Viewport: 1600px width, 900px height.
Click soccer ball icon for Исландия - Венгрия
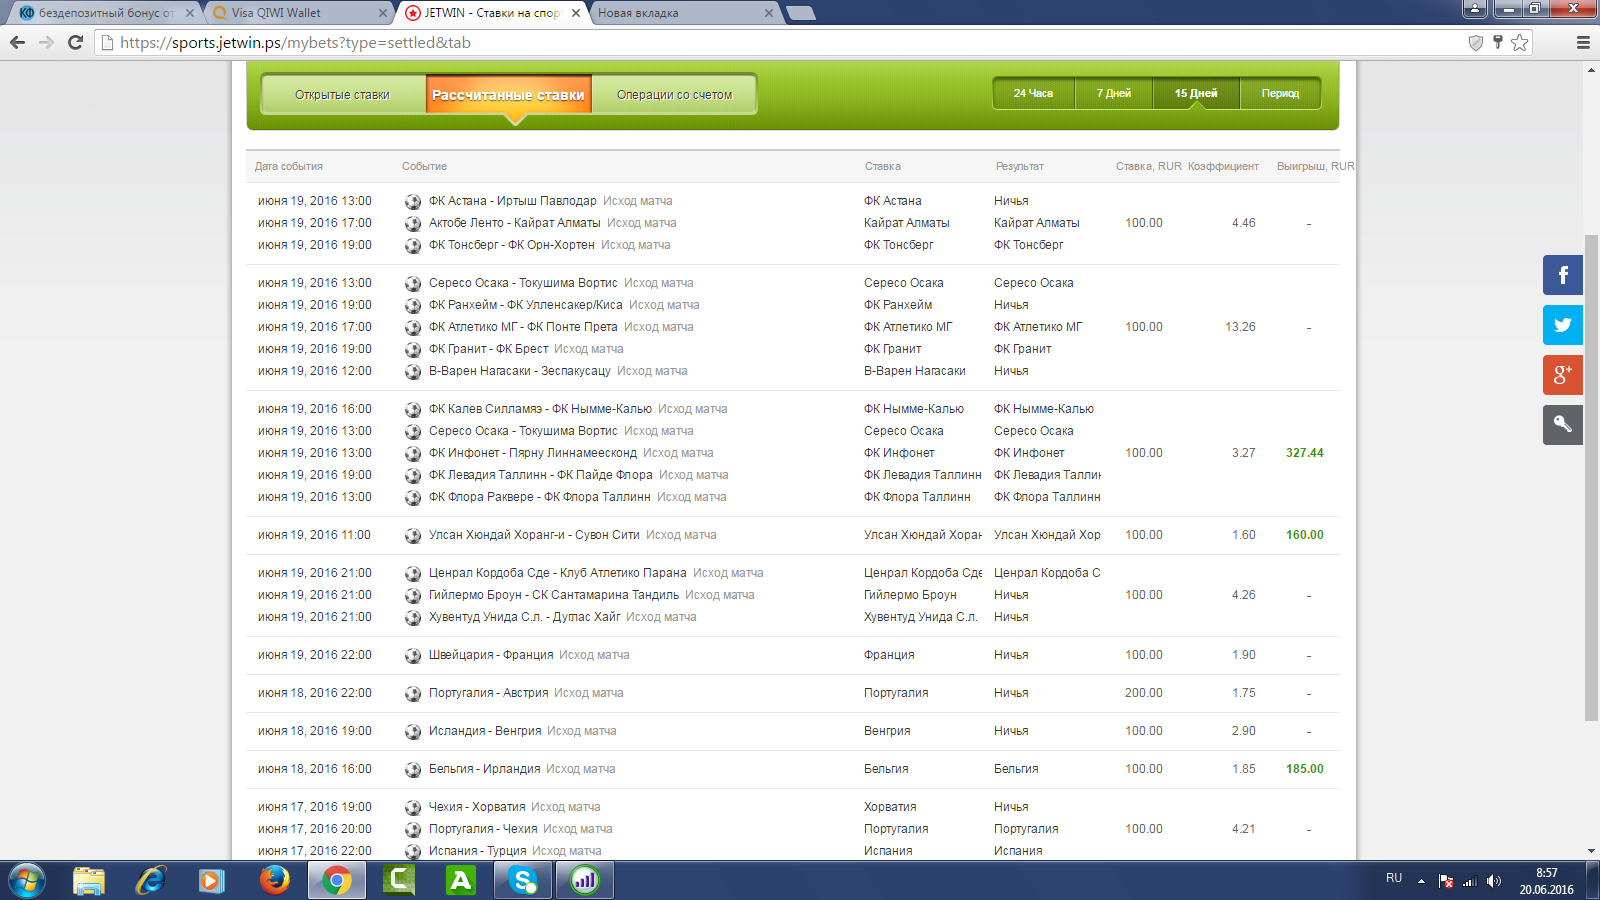(x=413, y=731)
